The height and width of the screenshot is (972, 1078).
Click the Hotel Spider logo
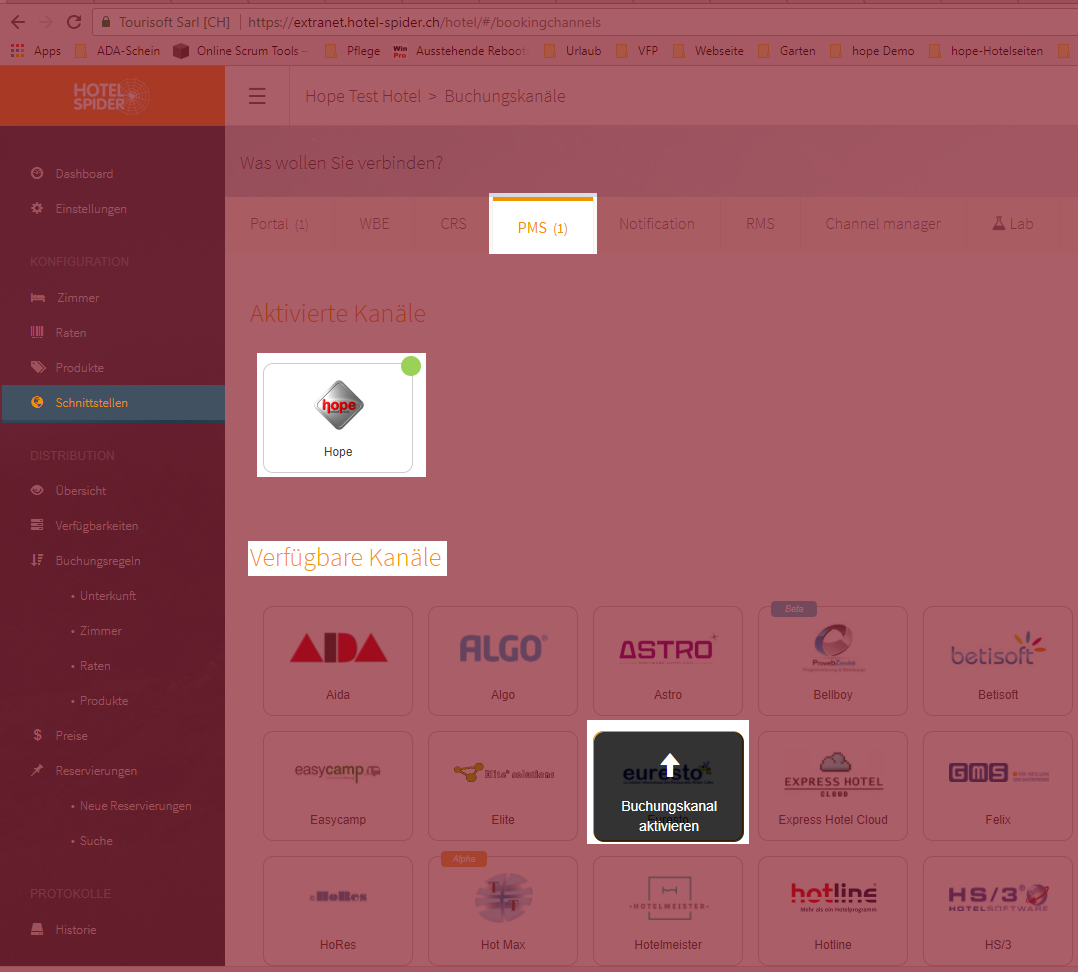click(111, 96)
